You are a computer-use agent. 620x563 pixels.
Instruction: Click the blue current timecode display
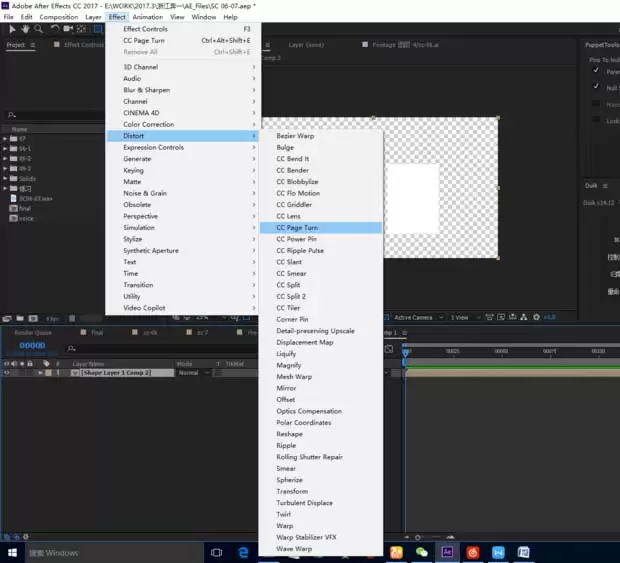32,345
